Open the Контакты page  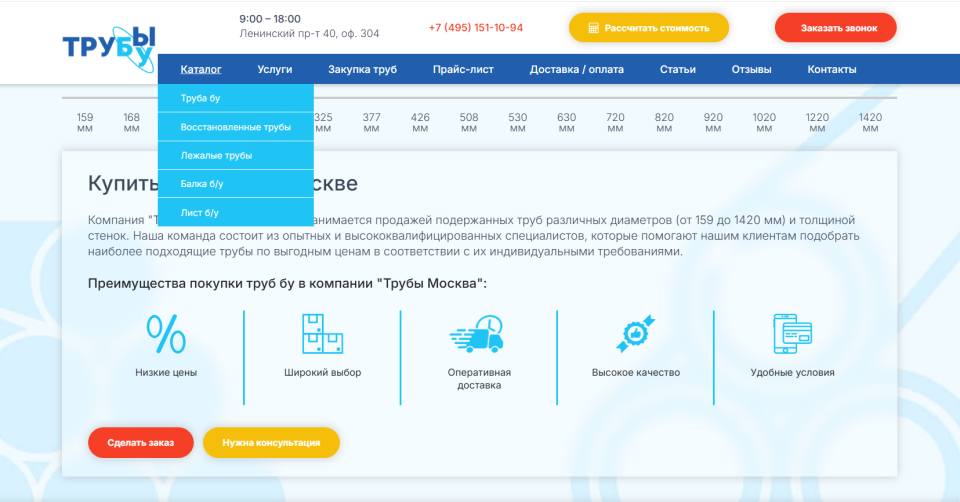(x=831, y=69)
